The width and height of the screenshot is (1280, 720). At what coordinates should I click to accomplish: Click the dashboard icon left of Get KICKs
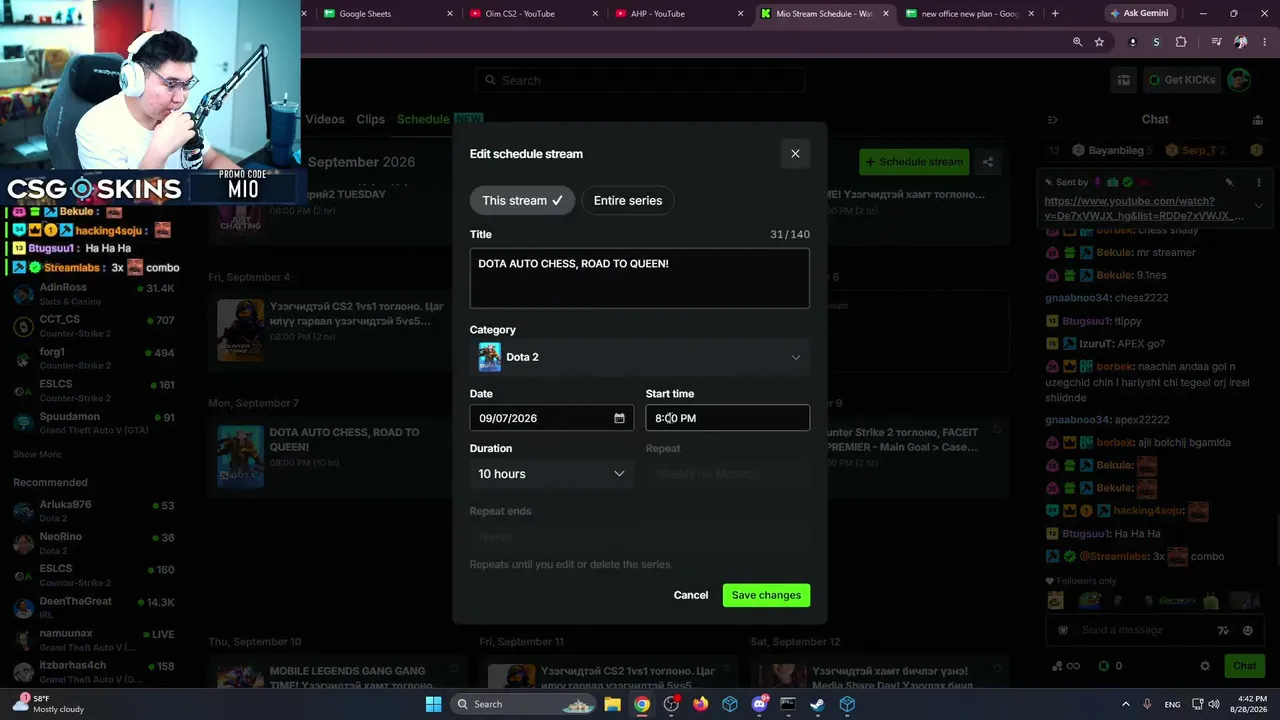(1124, 80)
